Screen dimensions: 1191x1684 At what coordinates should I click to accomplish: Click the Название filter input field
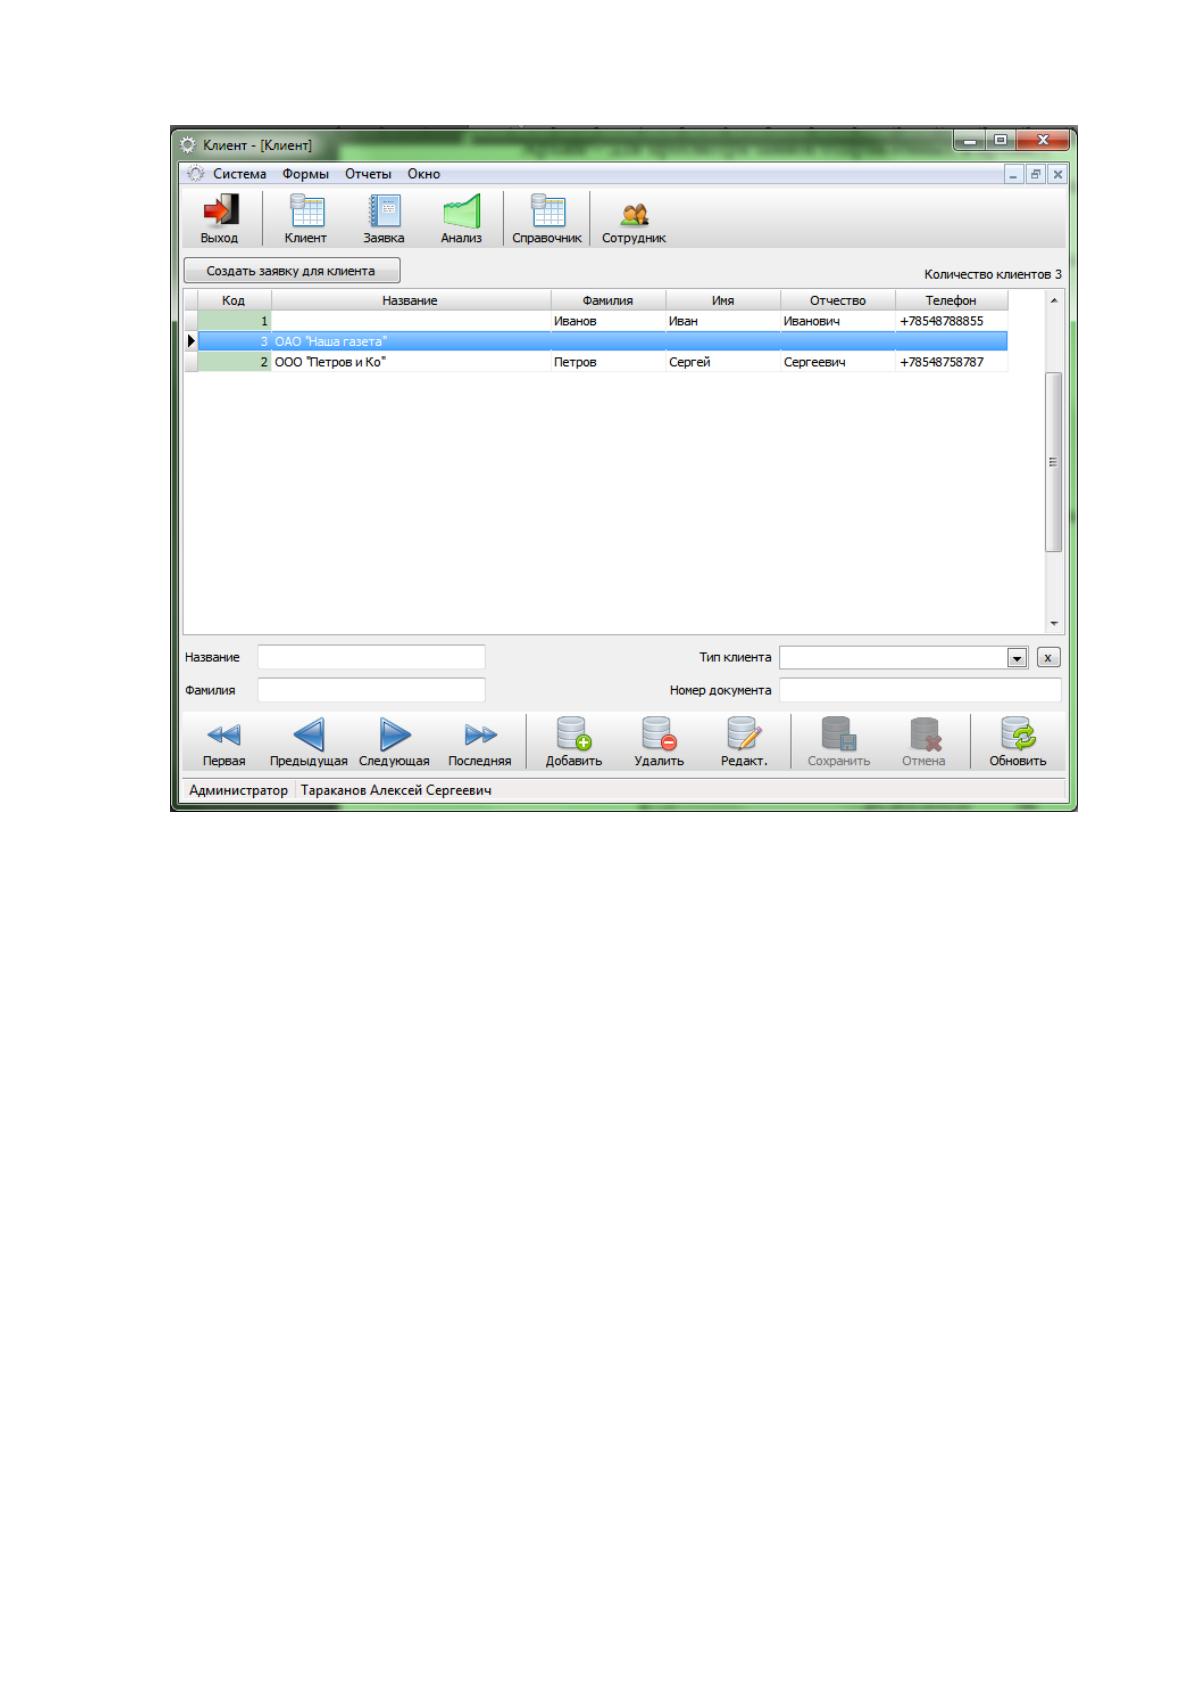tap(371, 657)
